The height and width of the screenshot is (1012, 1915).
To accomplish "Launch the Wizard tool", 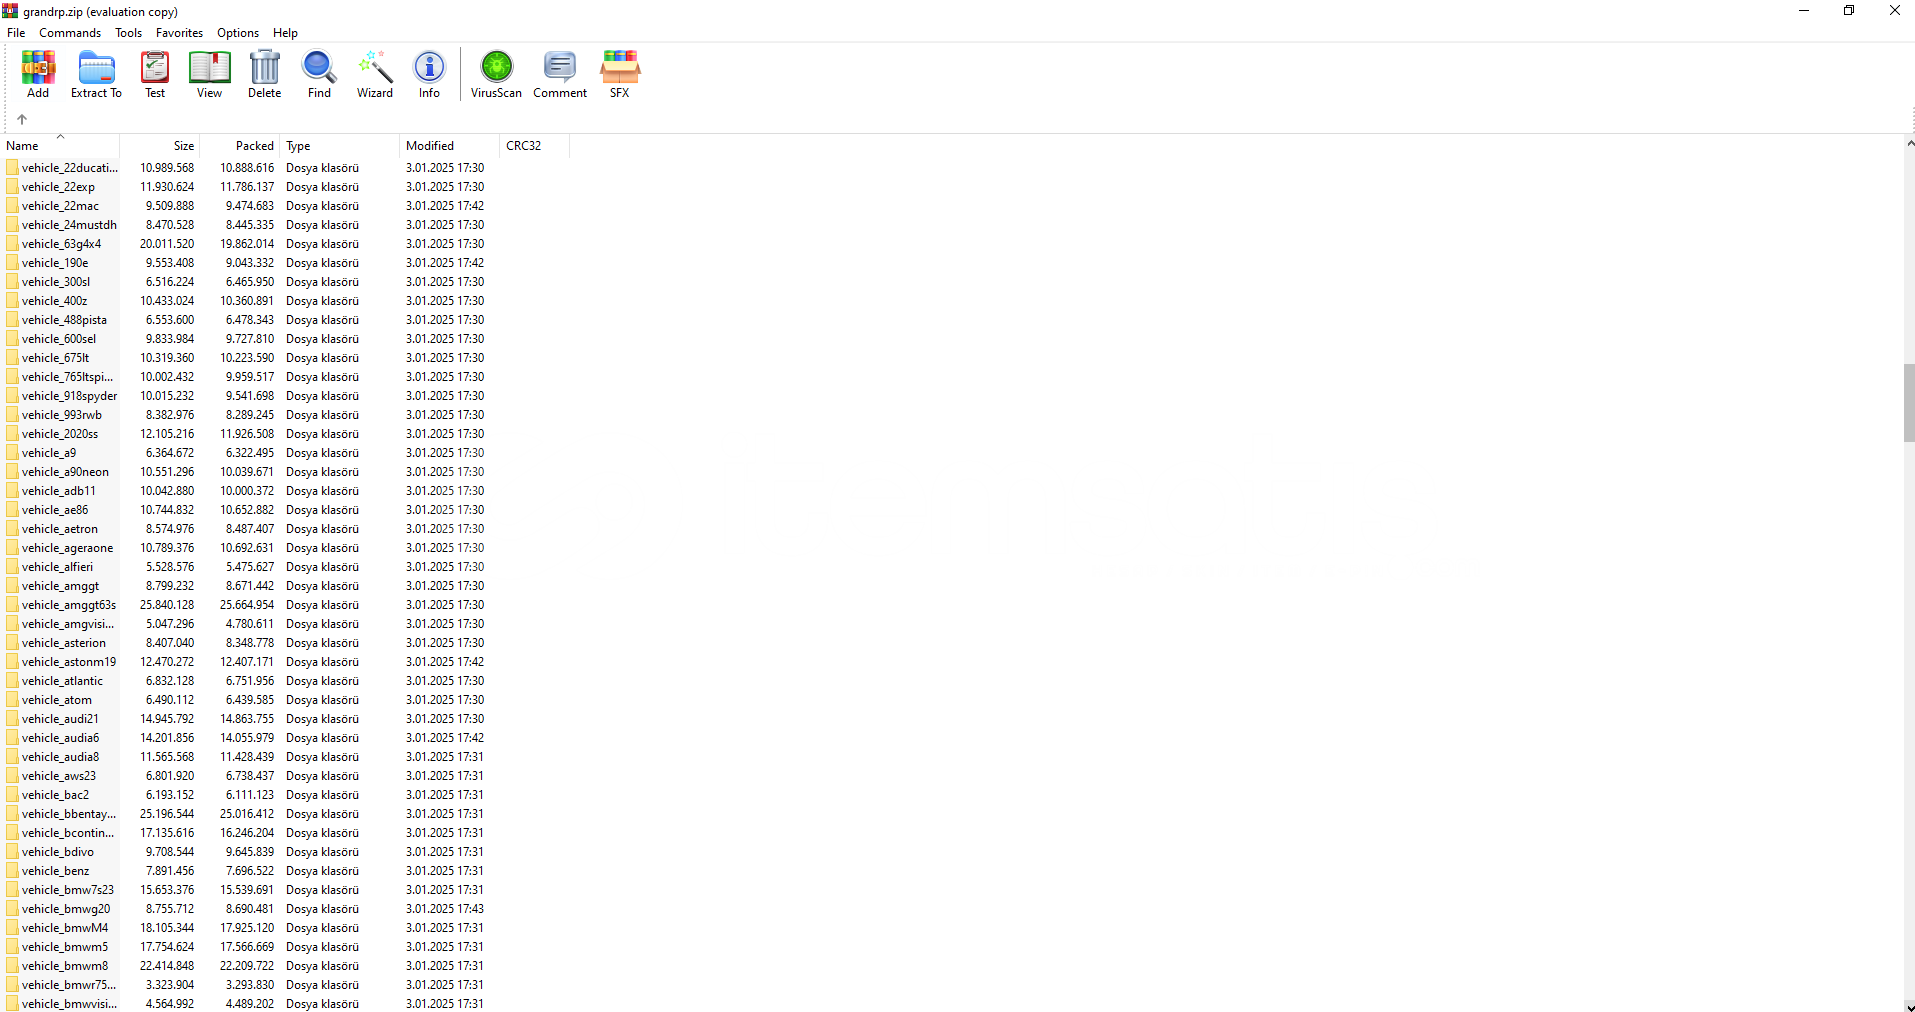I will [x=375, y=74].
